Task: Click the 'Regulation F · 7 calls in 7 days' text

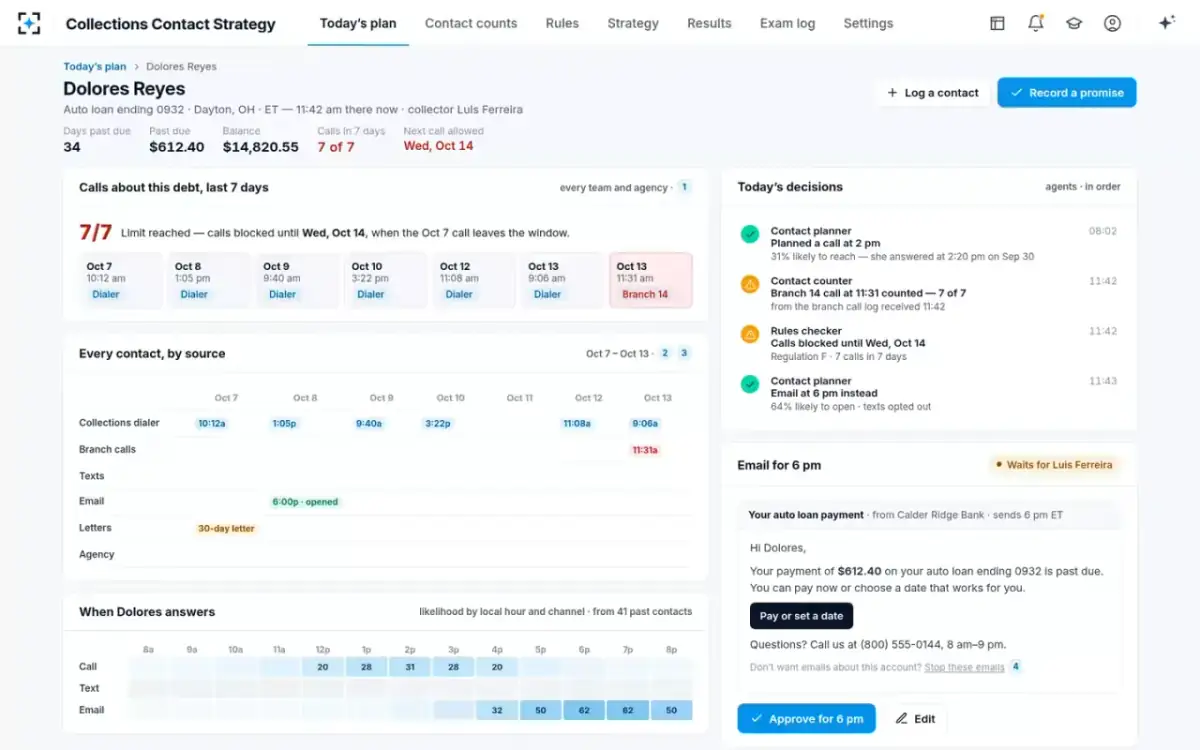Action: tap(838, 357)
